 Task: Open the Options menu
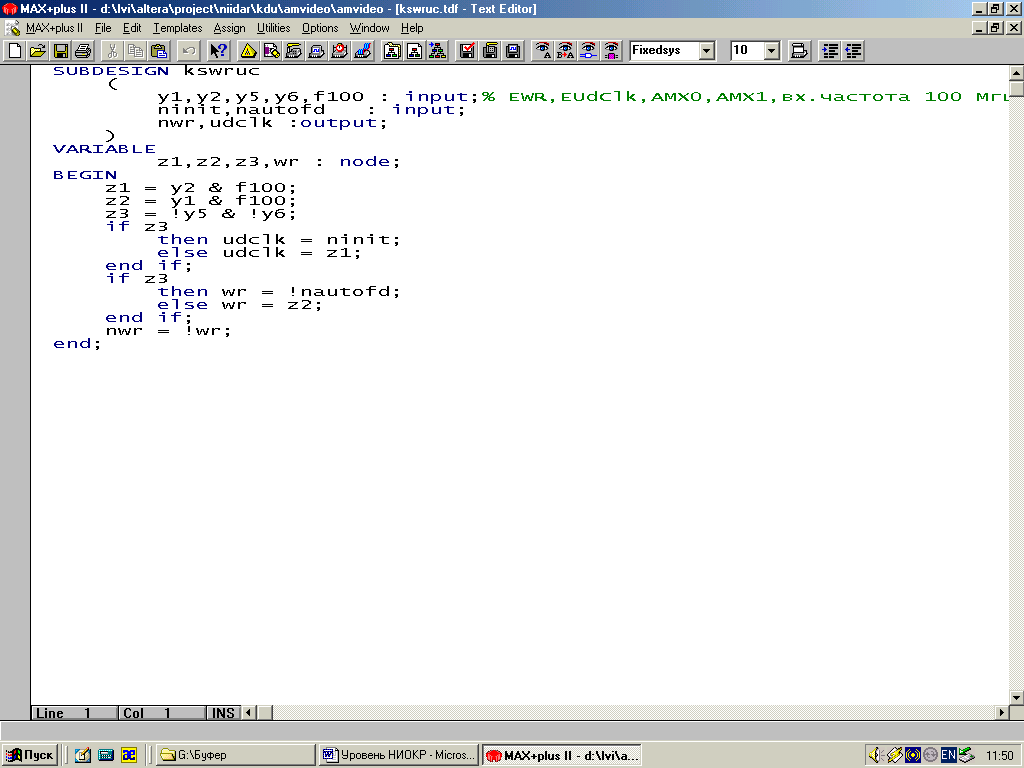click(x=320, y=28)
